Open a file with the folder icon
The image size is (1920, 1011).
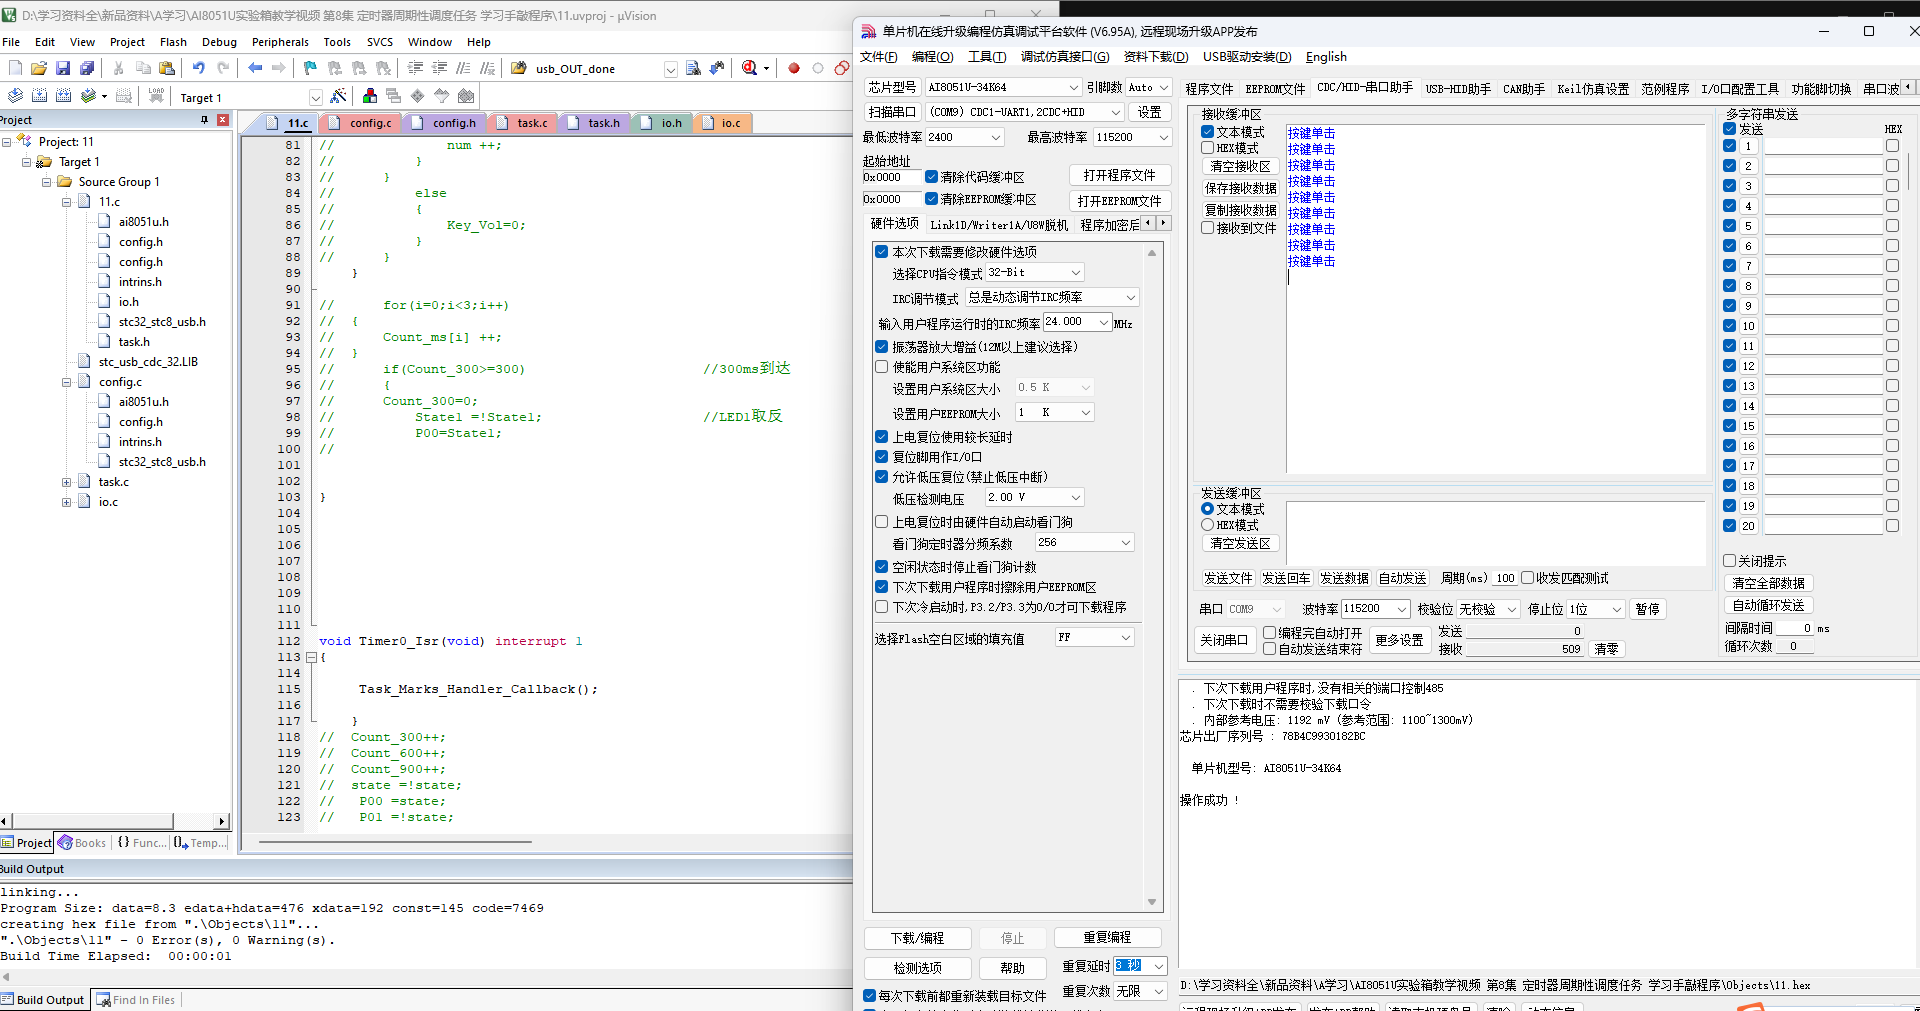(x=39, y=68)
